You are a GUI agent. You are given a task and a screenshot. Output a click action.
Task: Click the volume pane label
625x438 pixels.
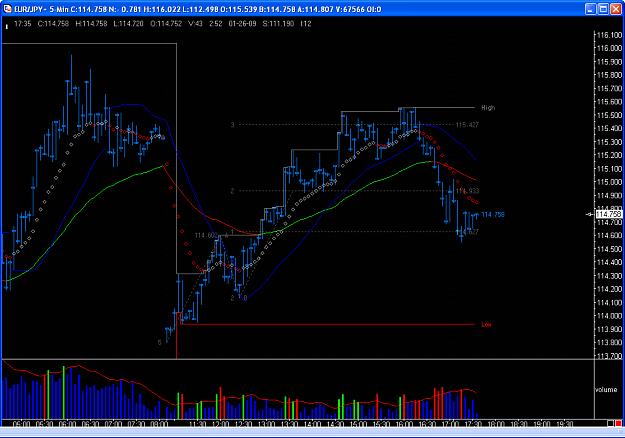coord(606,389)
